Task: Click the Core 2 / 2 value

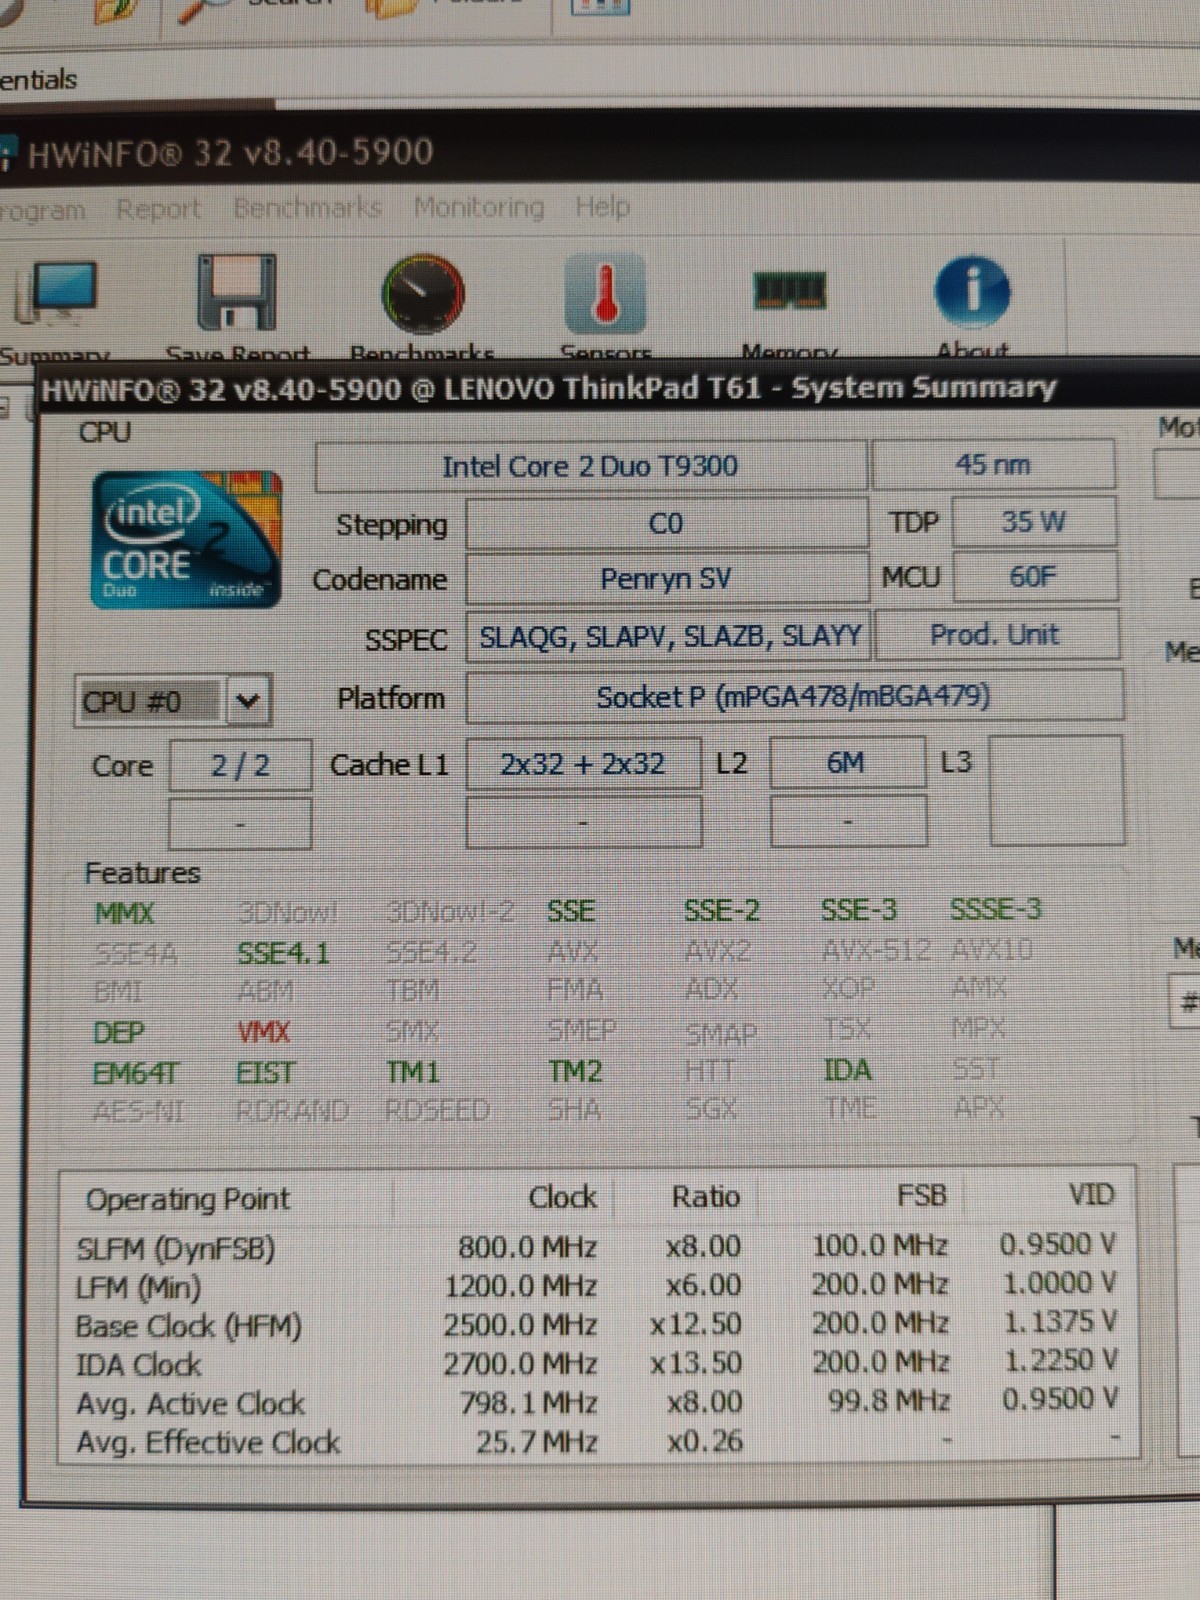Action: tap(240, 765)
